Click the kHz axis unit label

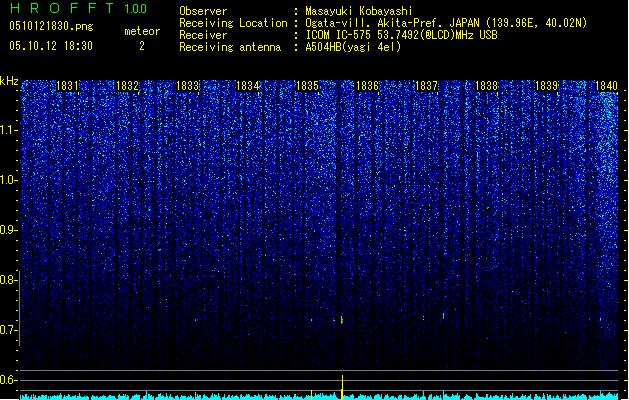(x=9, y=81)
